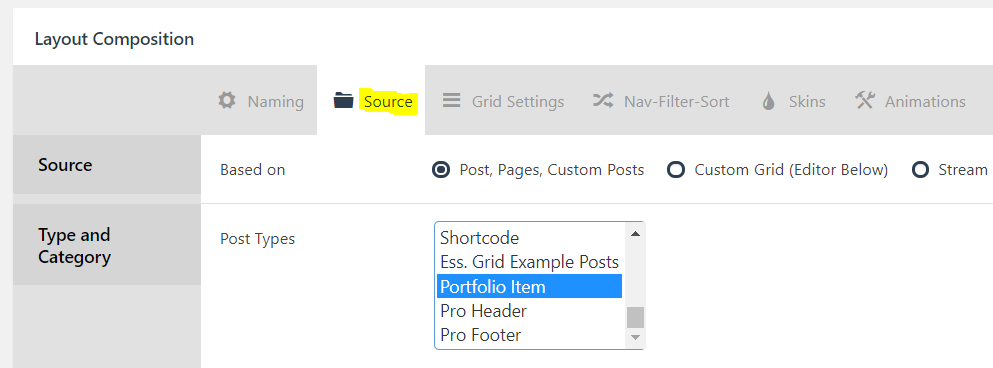This screenshot has height=368, width=993.
Task: Go to the Source section in sidebar
Action: 107,165
